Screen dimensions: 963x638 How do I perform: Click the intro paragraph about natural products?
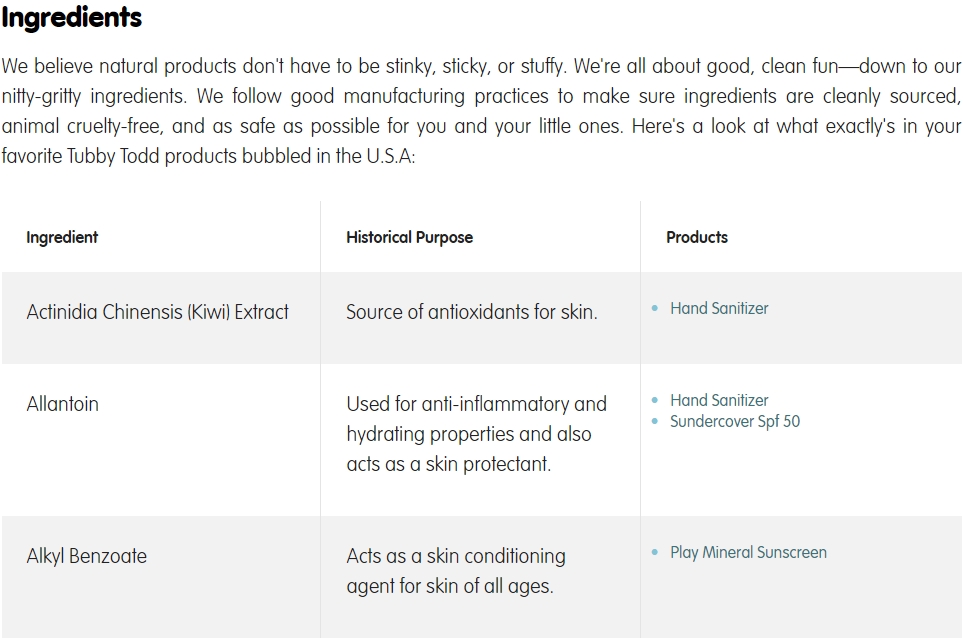481,111
